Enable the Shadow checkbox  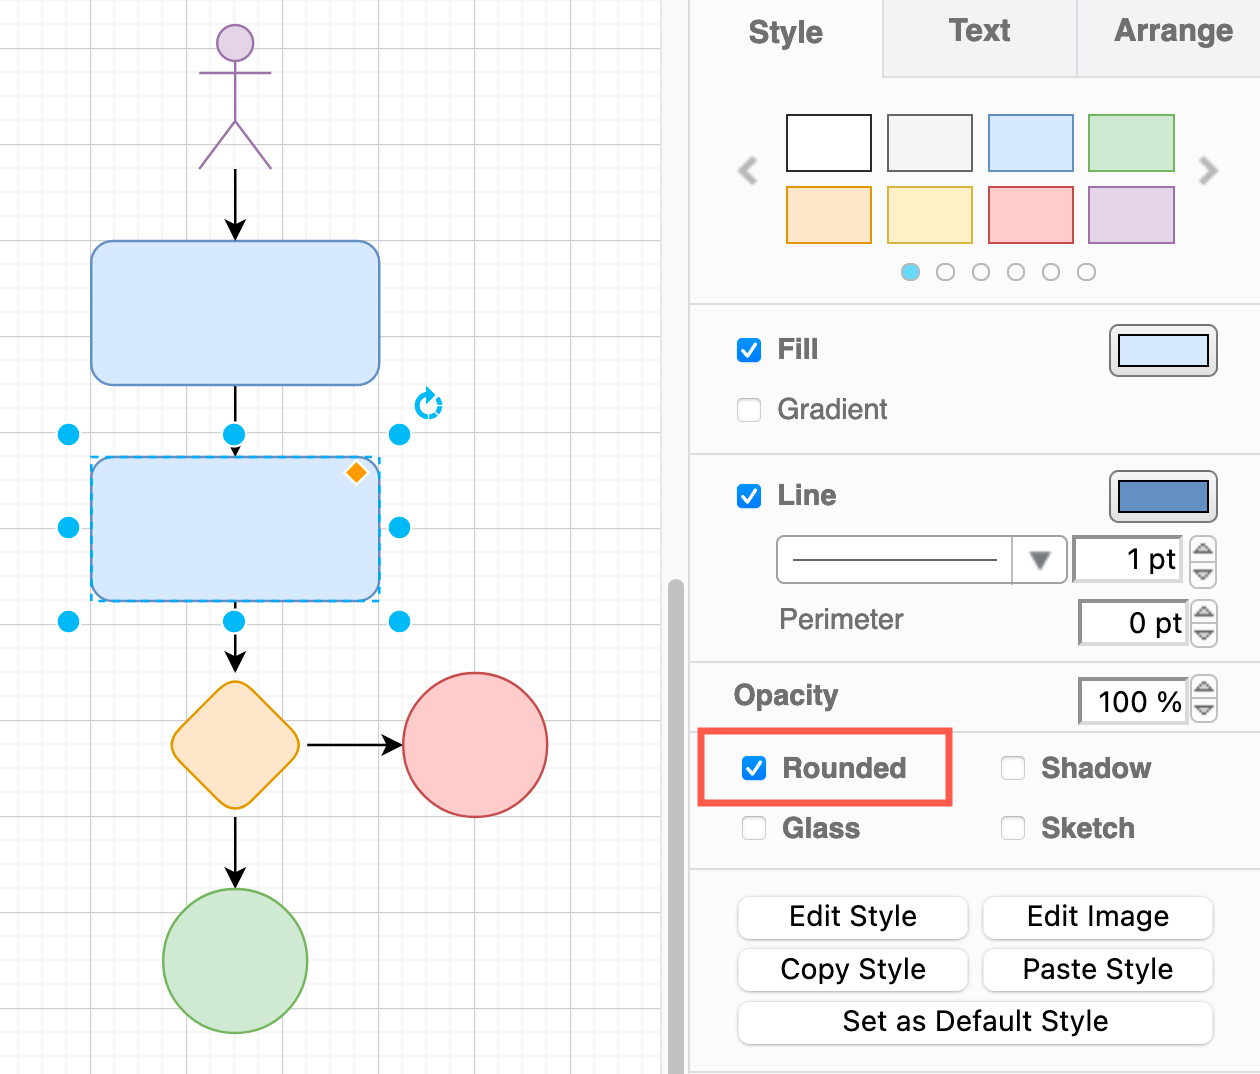click(1013, 768)
